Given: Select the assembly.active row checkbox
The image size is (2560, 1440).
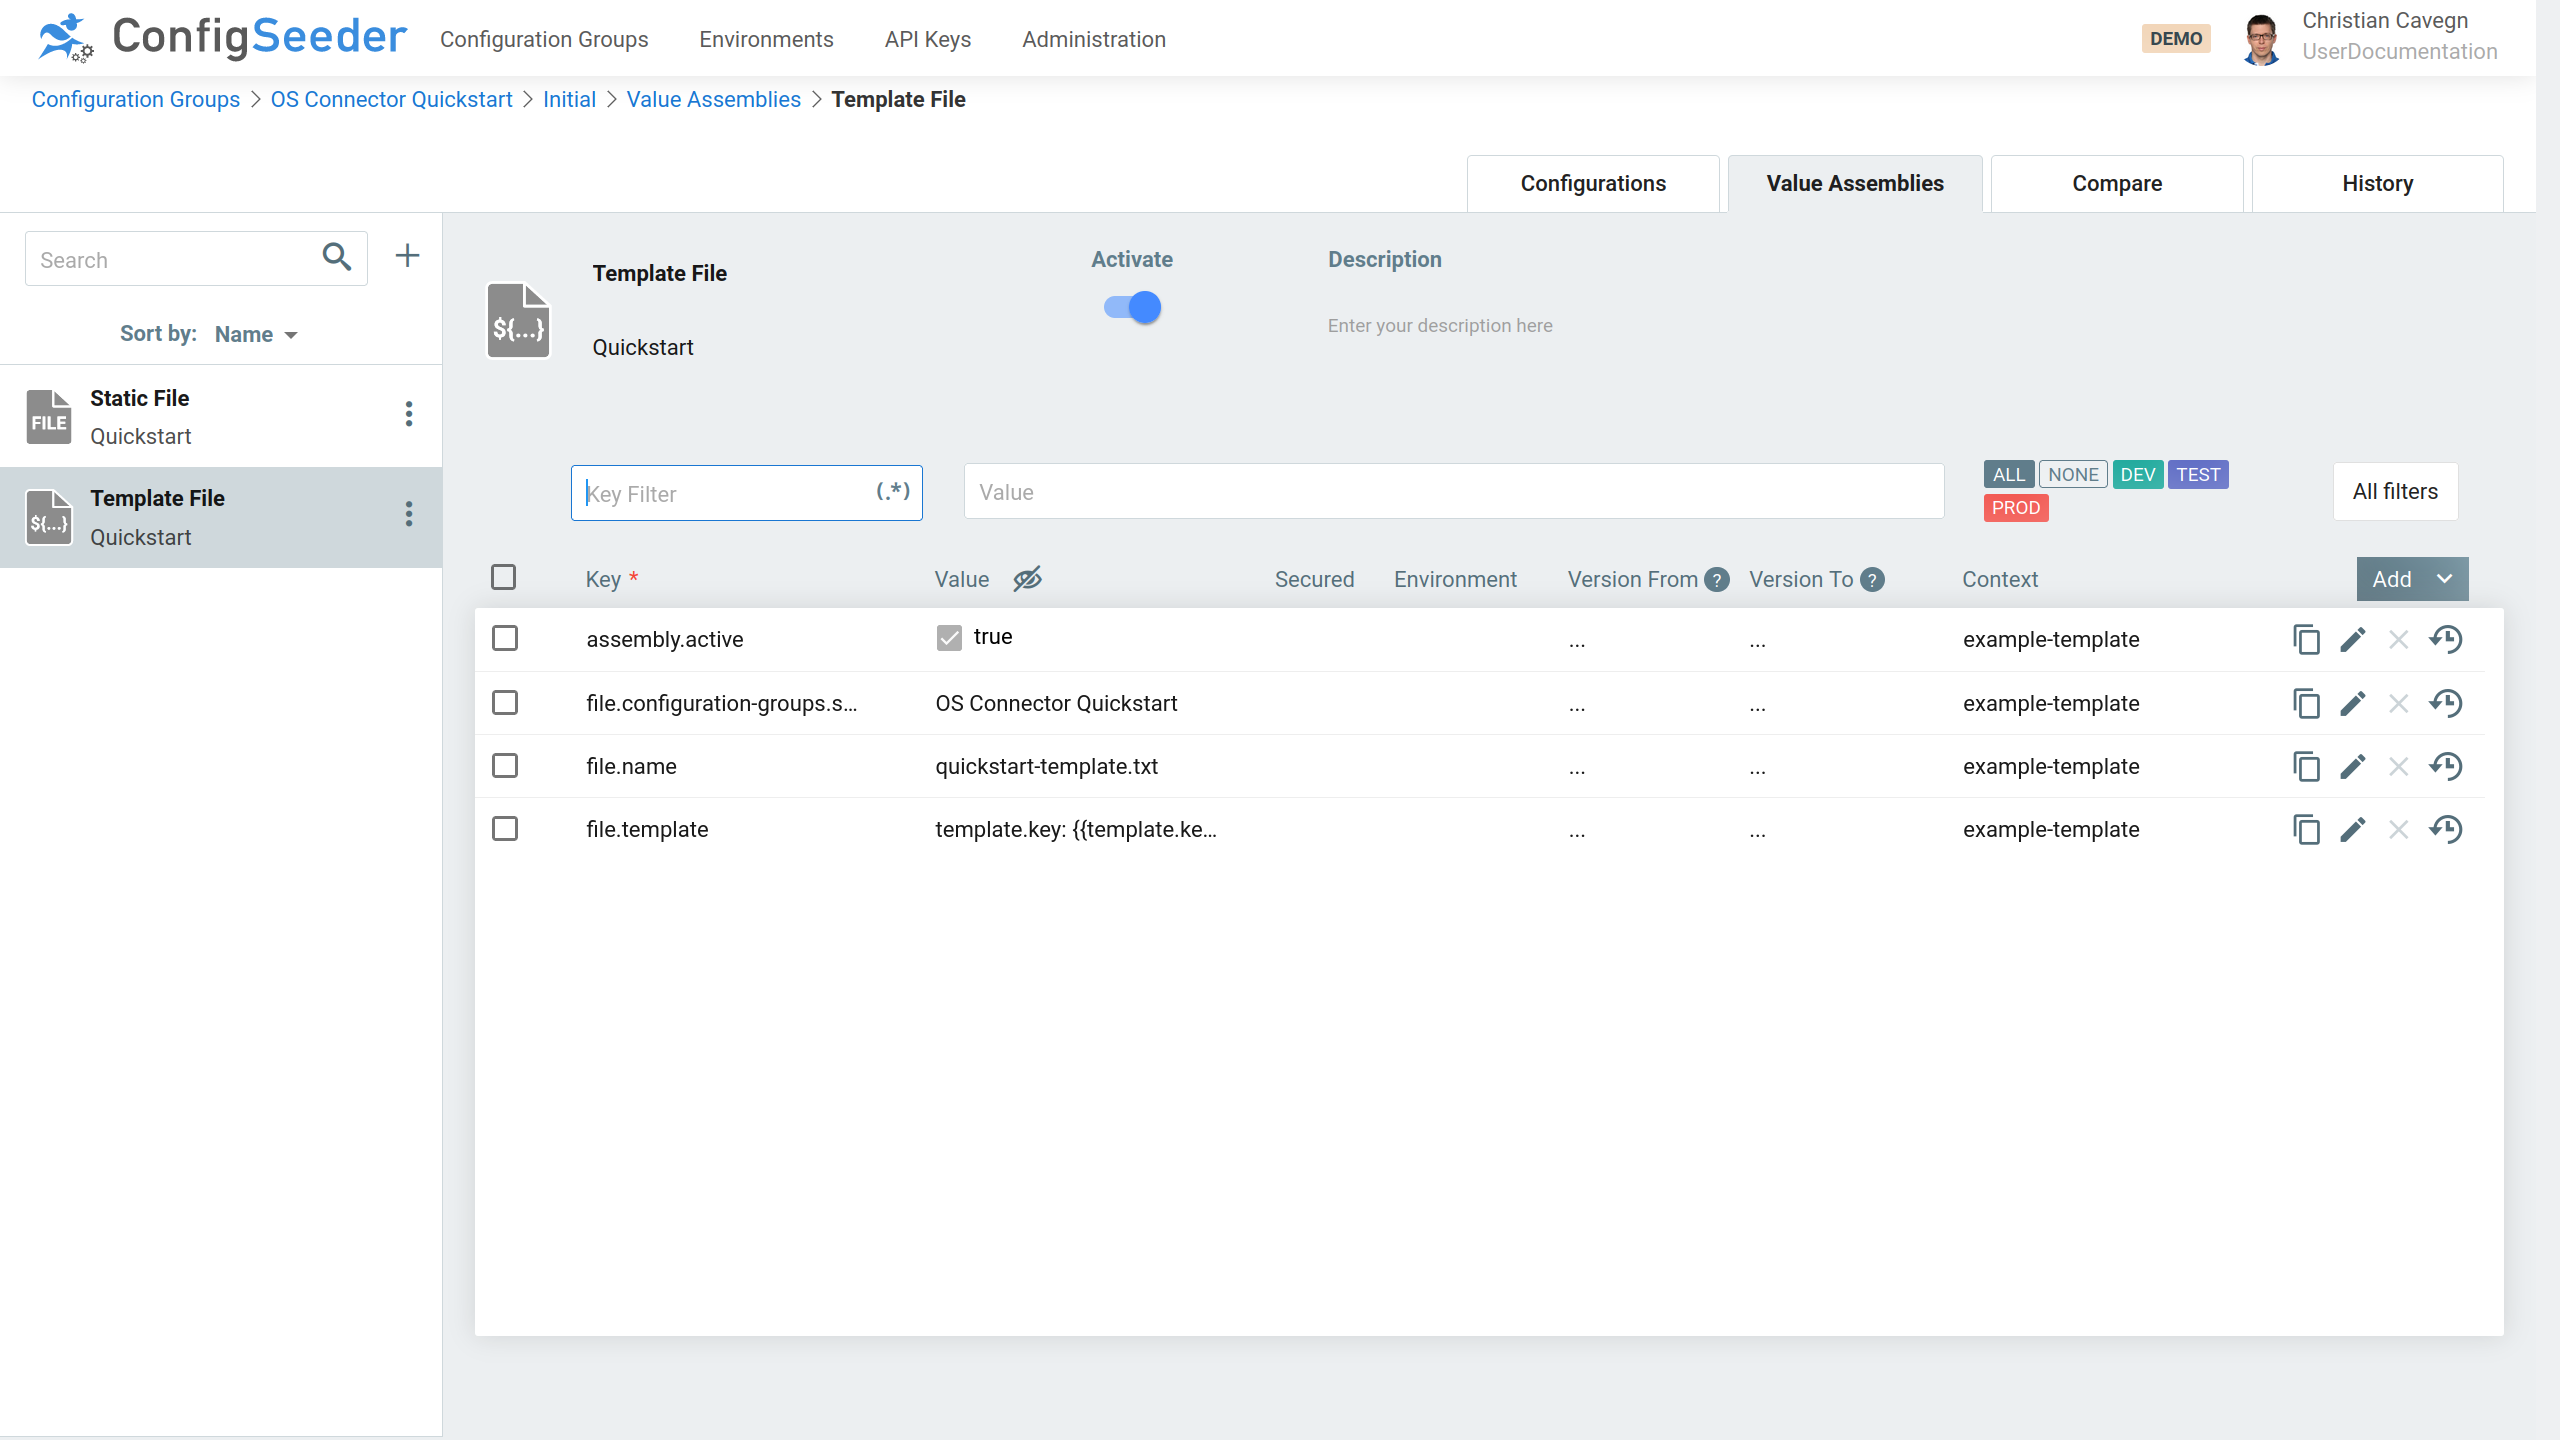Looking at the screenshot, I should pyautogui.click(x=505, y=638).
